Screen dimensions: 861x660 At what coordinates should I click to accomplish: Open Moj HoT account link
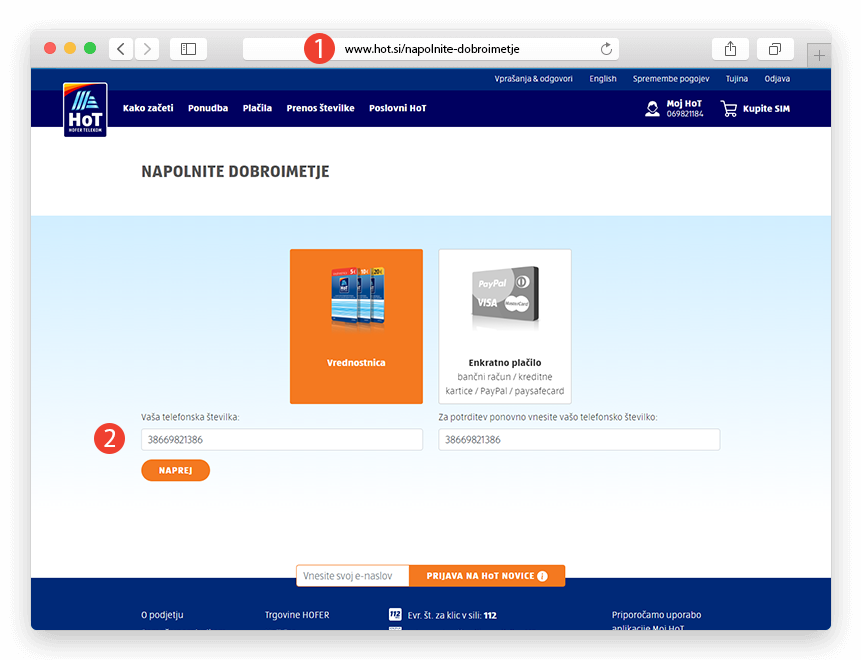684,108
